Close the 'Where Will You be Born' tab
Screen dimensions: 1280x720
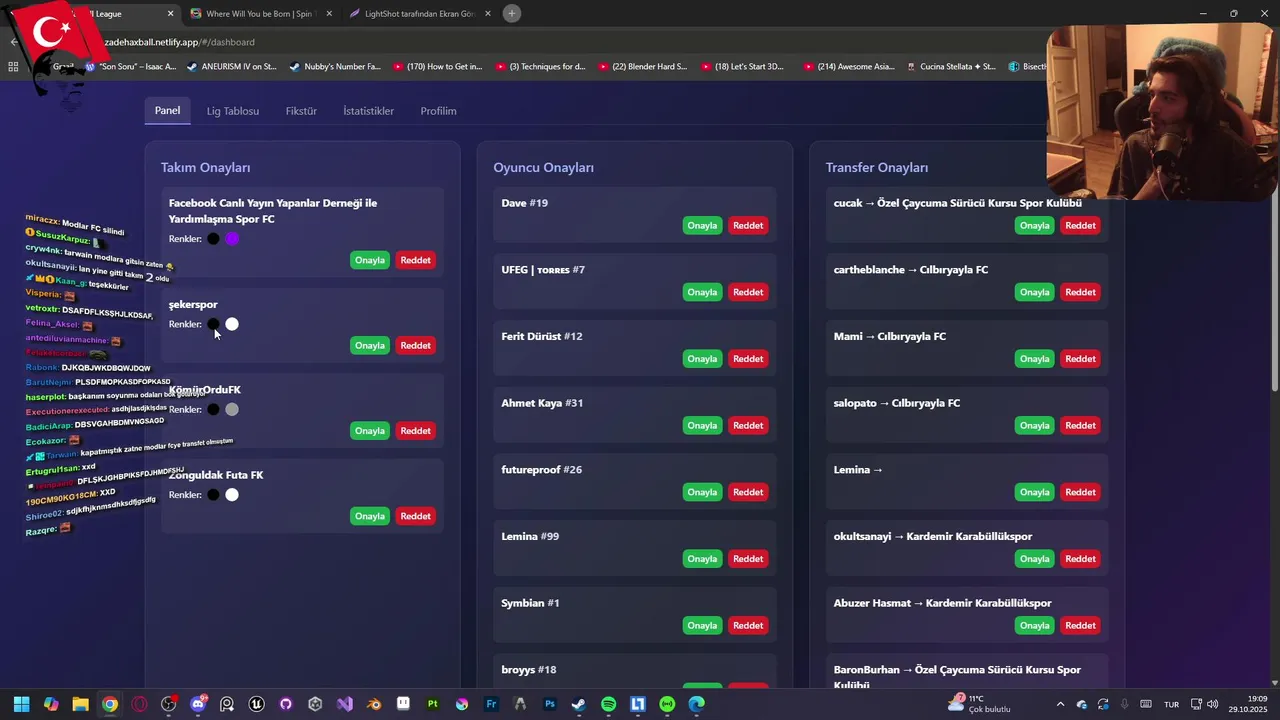[329, 14]
